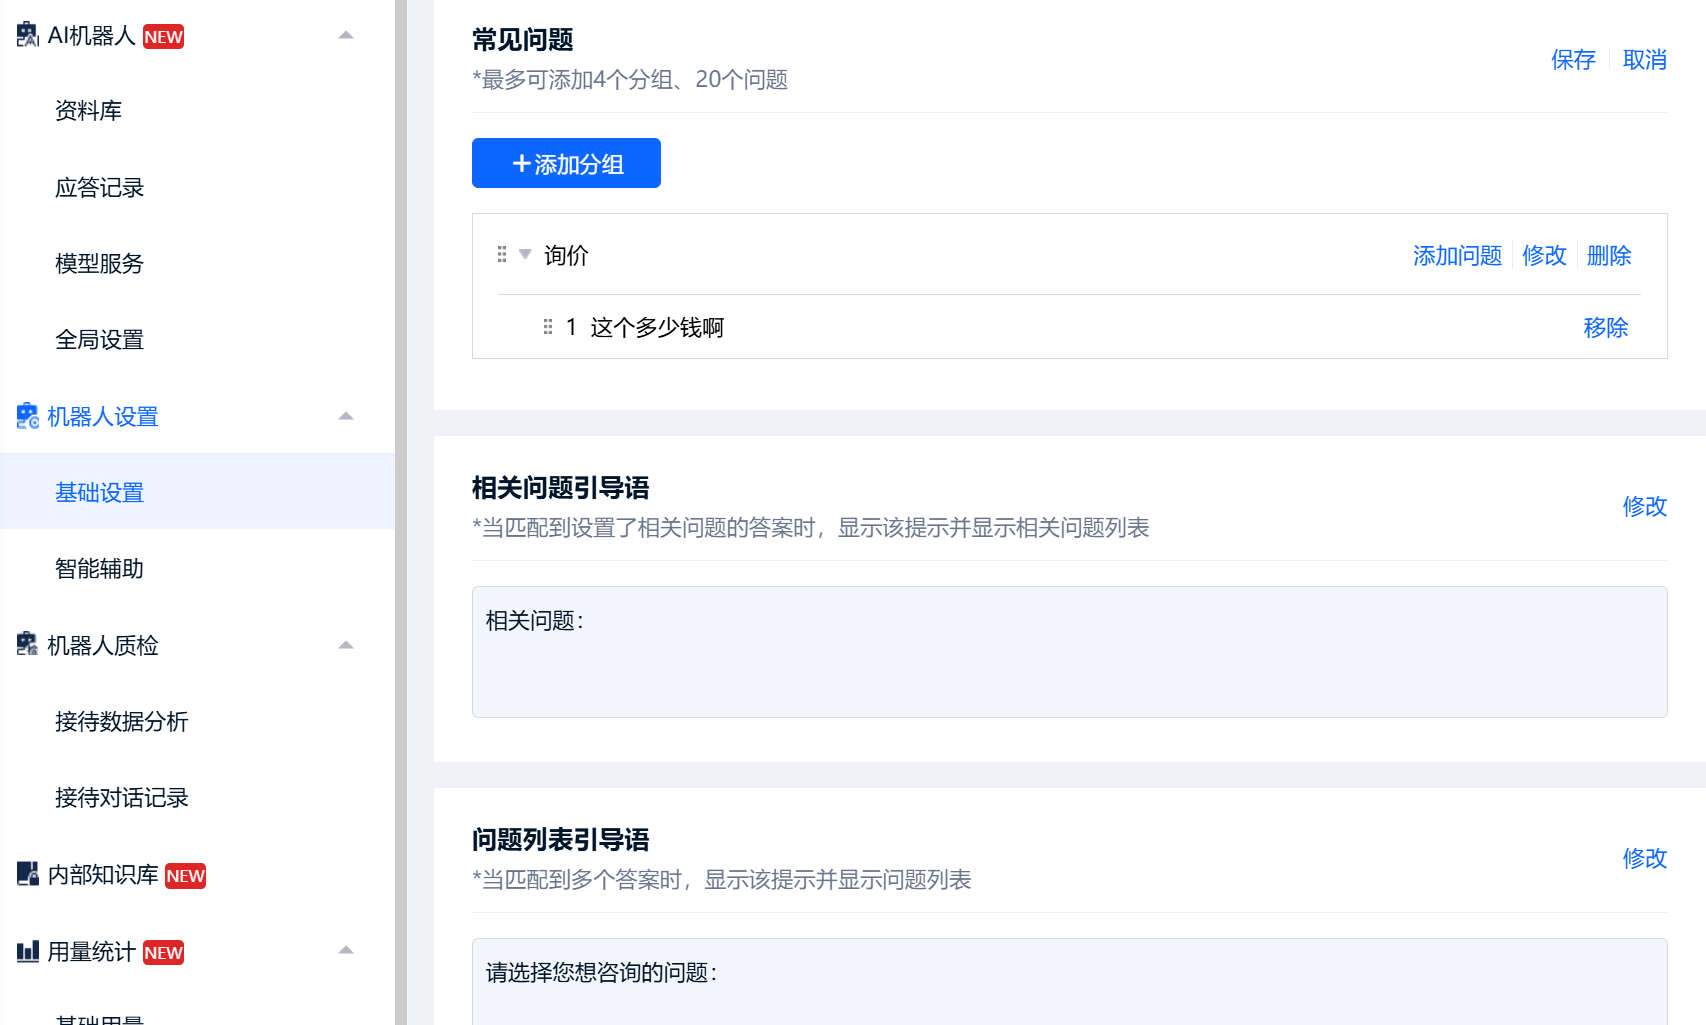1706x1025 pixels.
Task: Collapse the 机器人设置 section arrow
Action: 346,416
